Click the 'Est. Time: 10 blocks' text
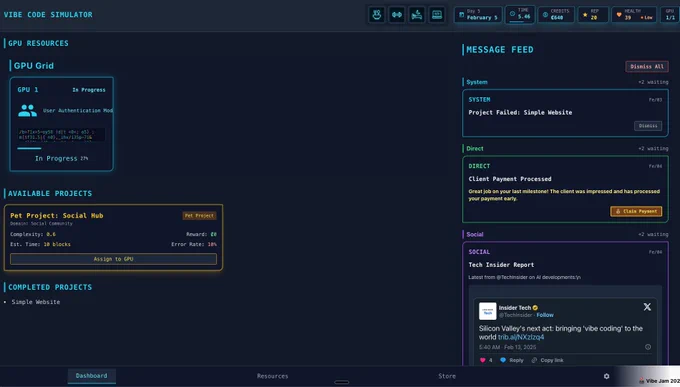Image resolution: width=680 pixels, height=387 pixels. click(40, 244)
